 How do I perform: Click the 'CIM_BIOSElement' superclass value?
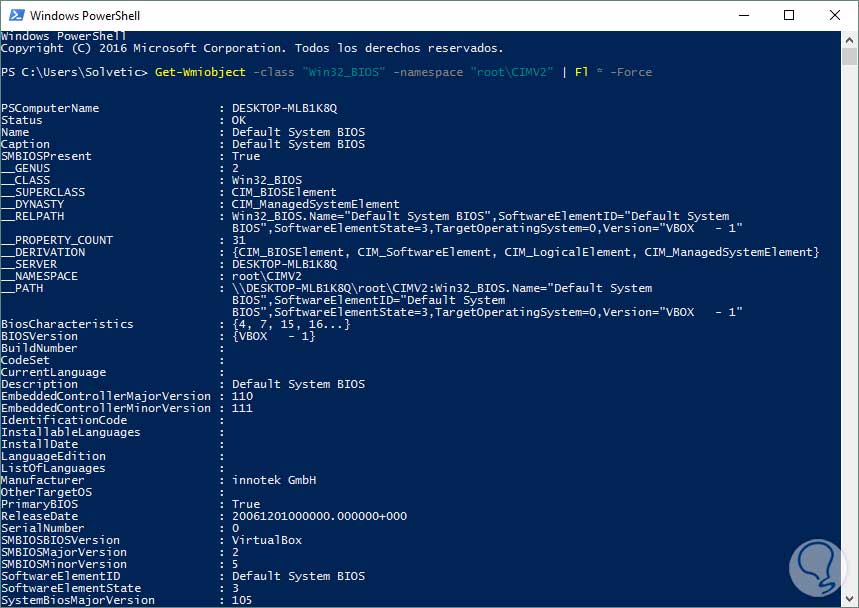coord(284,192)
